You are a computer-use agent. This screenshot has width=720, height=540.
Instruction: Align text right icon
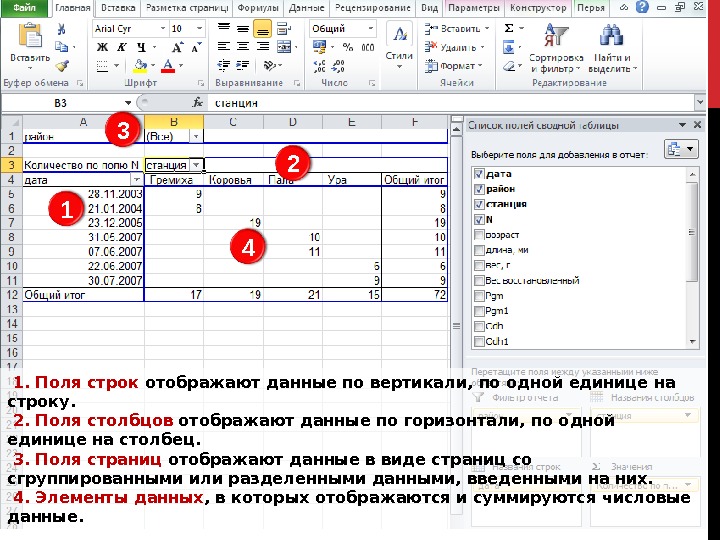[x=263, y=47]
